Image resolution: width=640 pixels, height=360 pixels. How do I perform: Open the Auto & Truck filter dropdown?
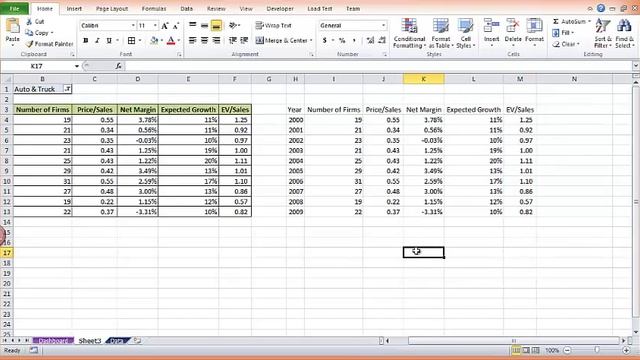[67, 89]
